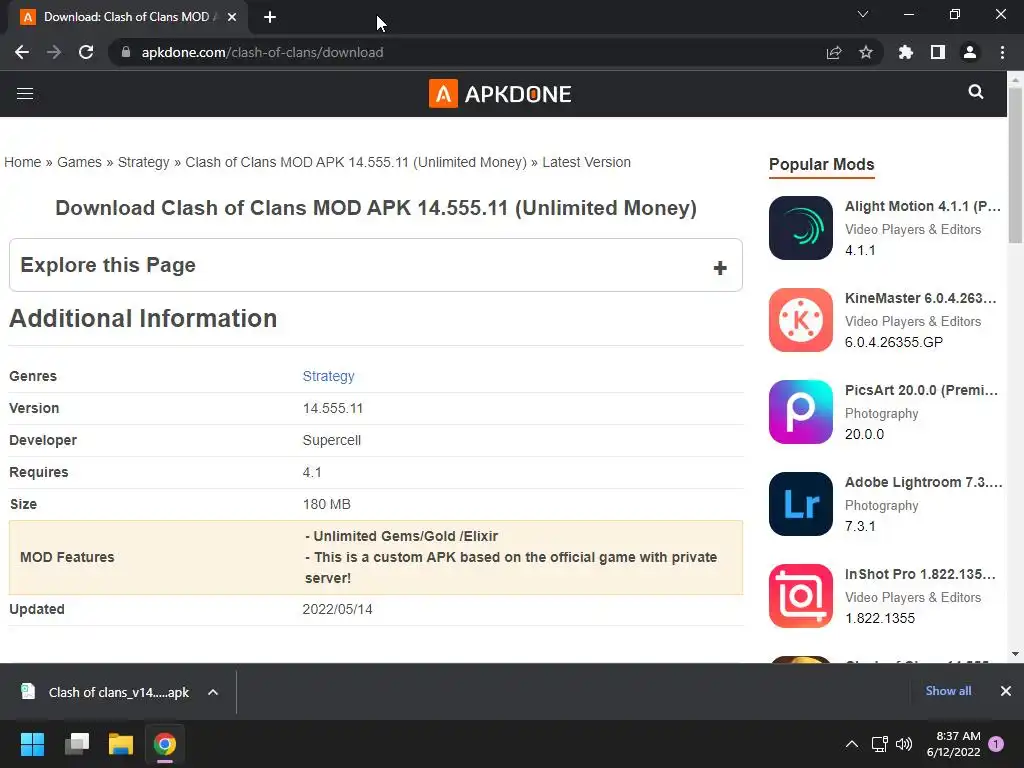
Task: Open the KineMaster app icon
Action: (x=801, y=320)
